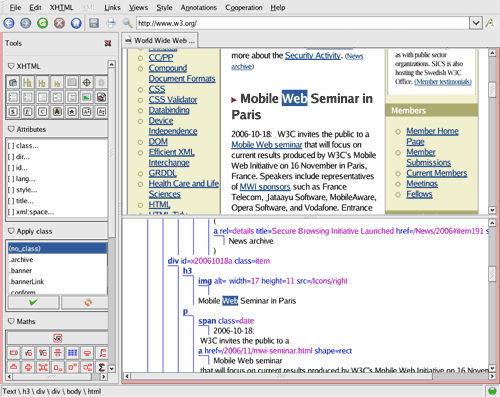500x397 pixels.
Task: Click the Save document floppy icon
Action: coord(94,23)
